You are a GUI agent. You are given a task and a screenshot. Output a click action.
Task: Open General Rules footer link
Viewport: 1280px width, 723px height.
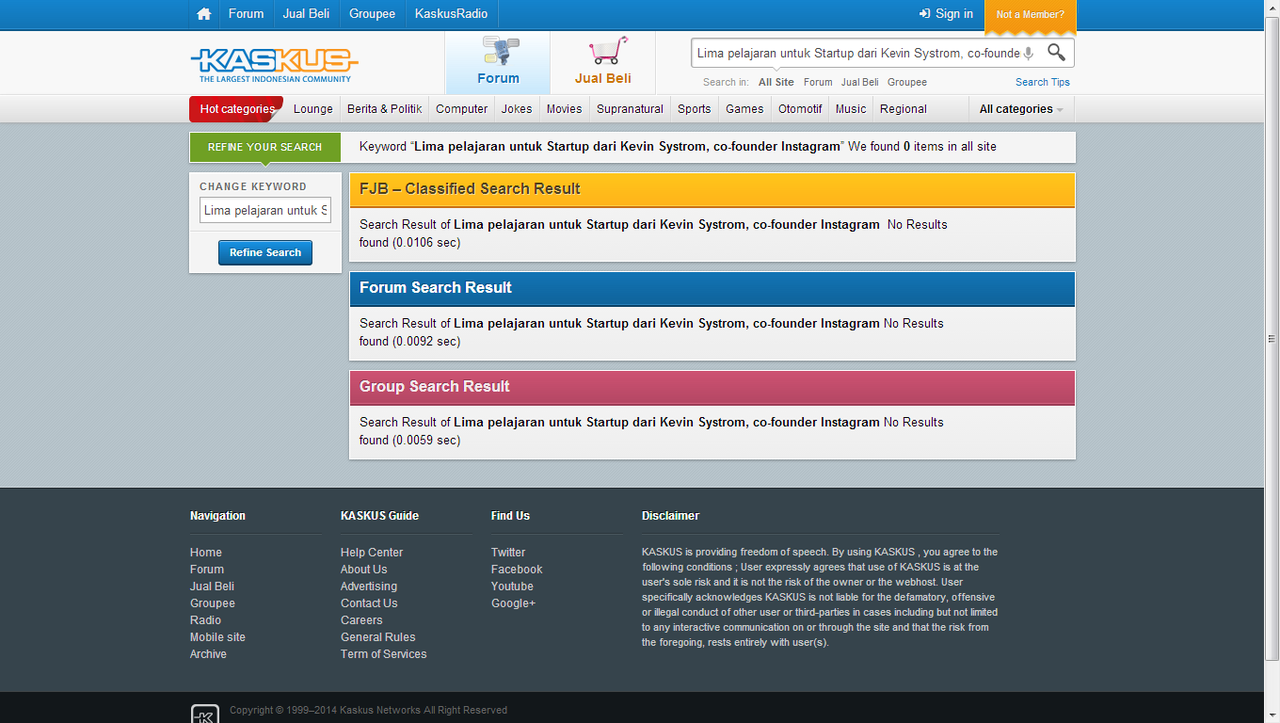(x=378, y=637)
